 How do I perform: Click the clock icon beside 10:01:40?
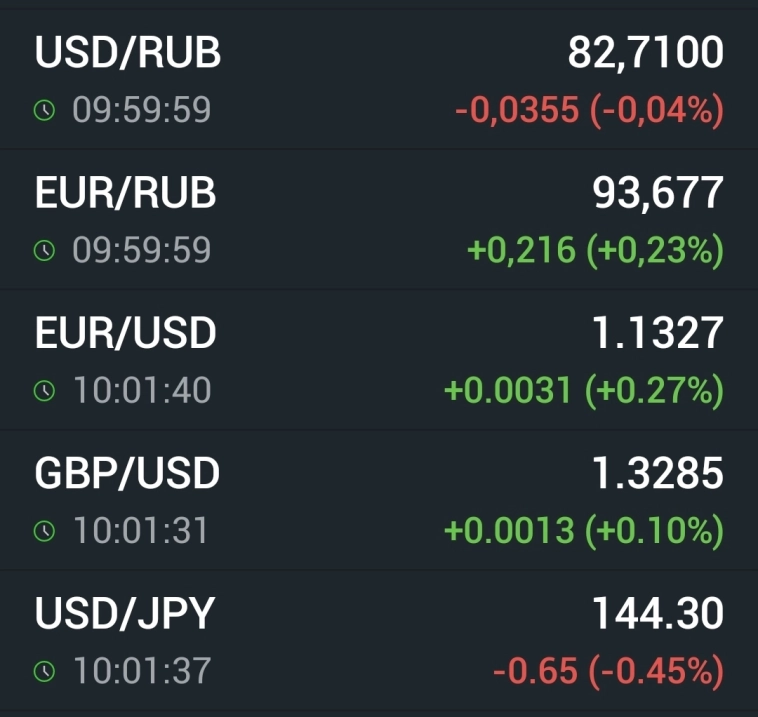point(44,390)
